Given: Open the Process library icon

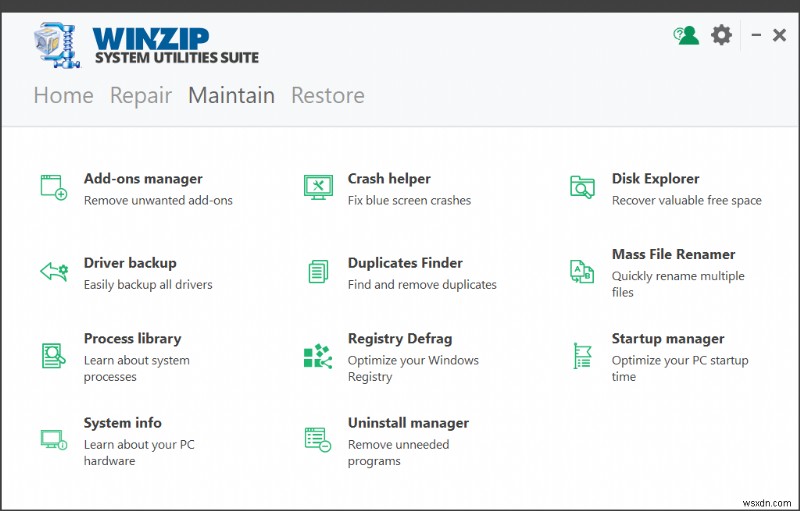Looking at the screenshot, I should 53,355.
